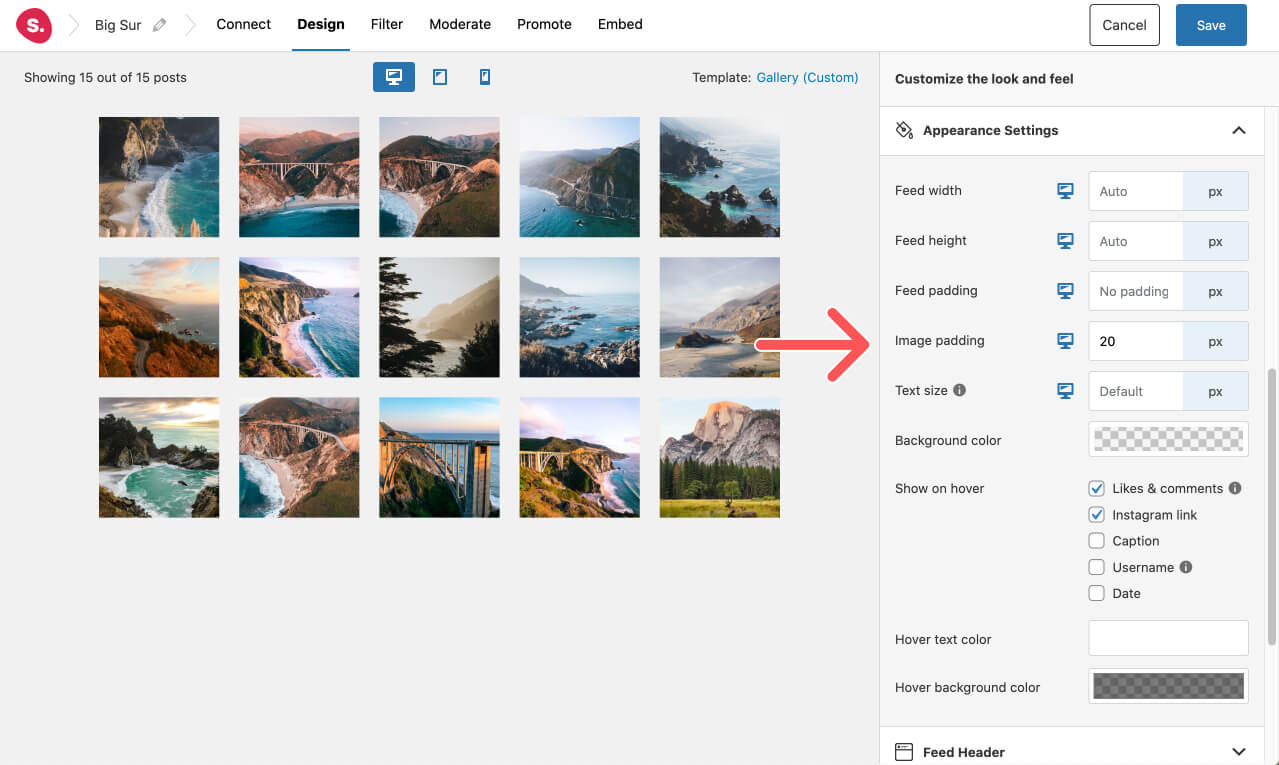
Task: Open Image padding unit dropdown
Action: (x=1216, y=341)
